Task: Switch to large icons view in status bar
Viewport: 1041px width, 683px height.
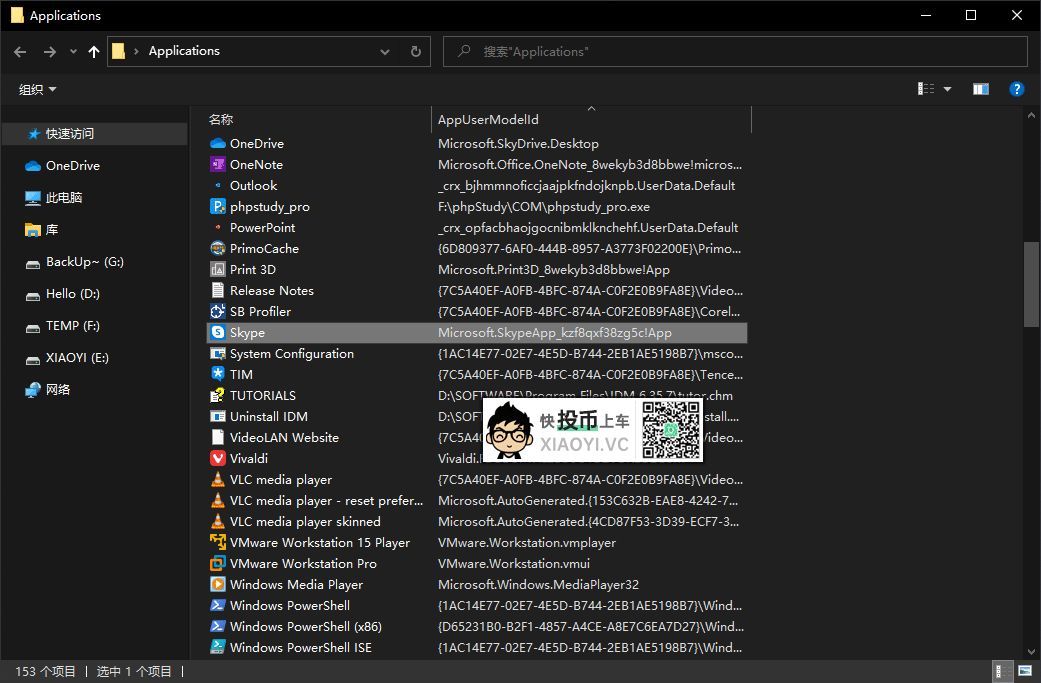Action: tap(1025, 671)
